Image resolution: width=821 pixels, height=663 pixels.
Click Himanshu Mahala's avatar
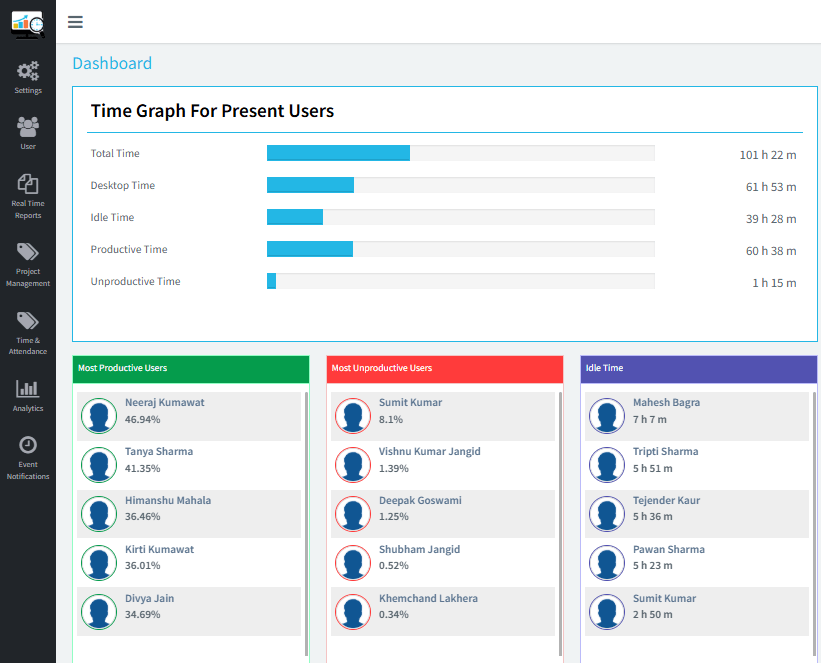[99, 514]
